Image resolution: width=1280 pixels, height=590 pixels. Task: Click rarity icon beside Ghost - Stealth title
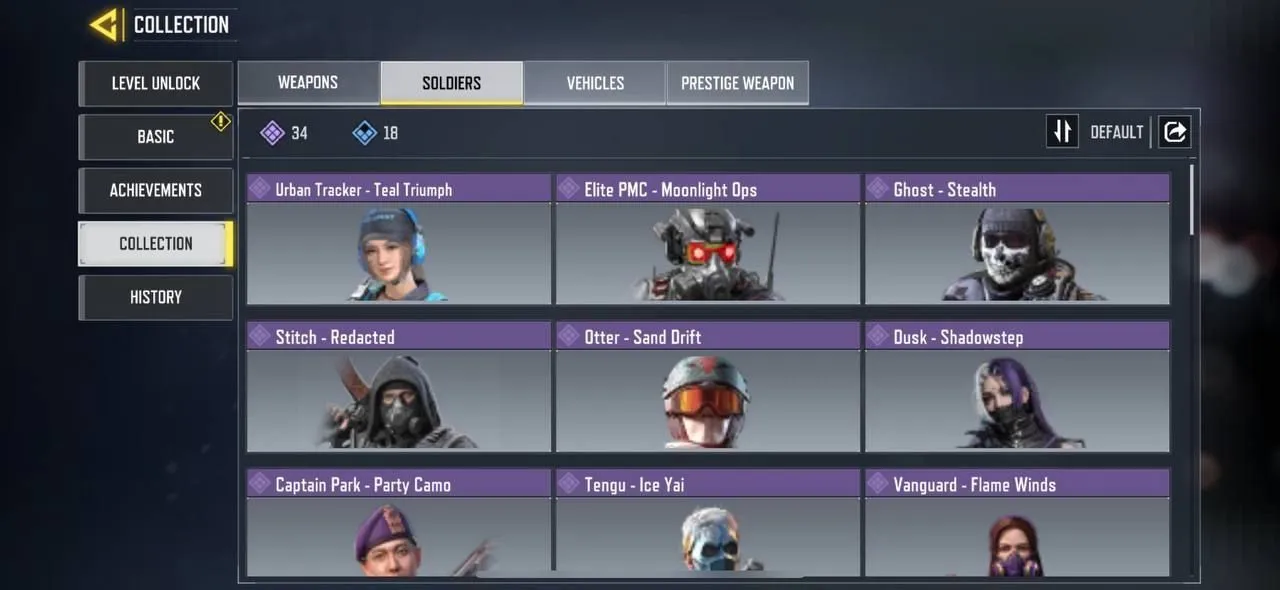(x=878, y=189)
